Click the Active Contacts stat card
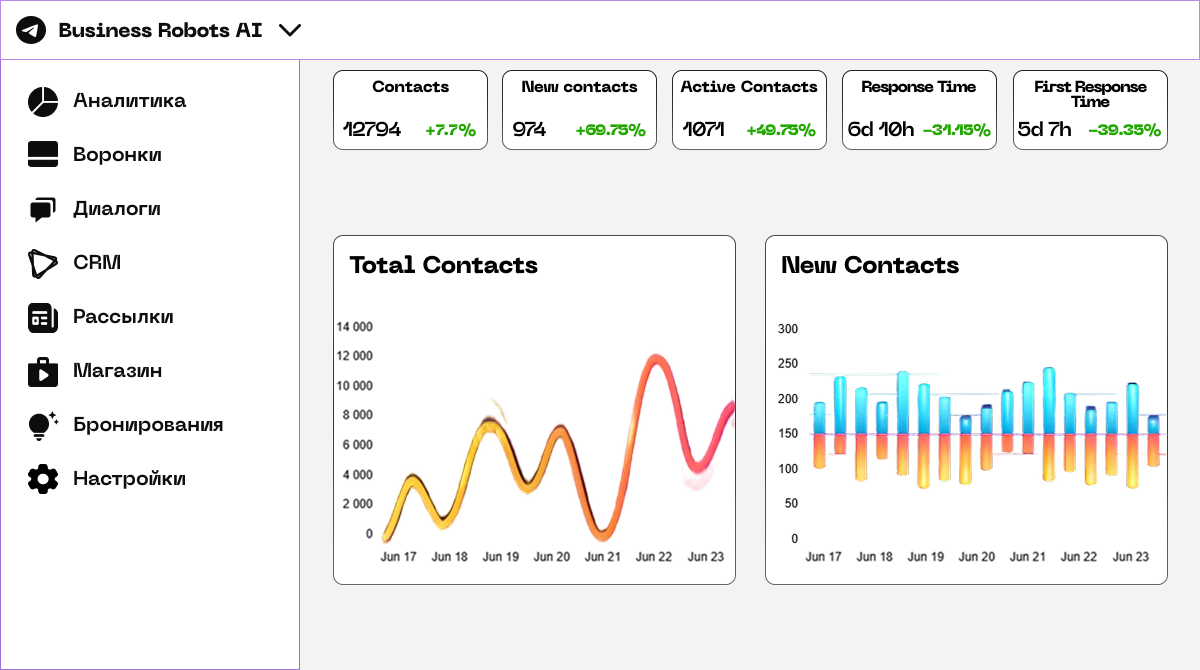 pos(749,110)
